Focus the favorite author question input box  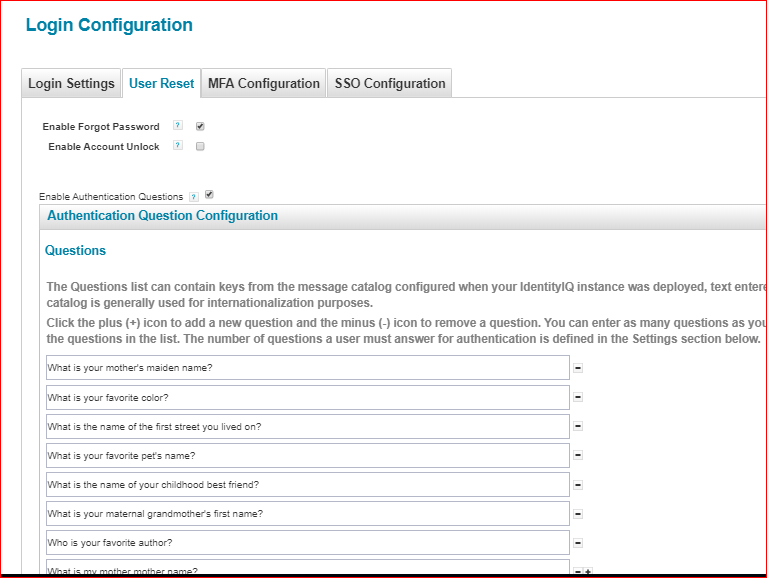tap(307, 543)
